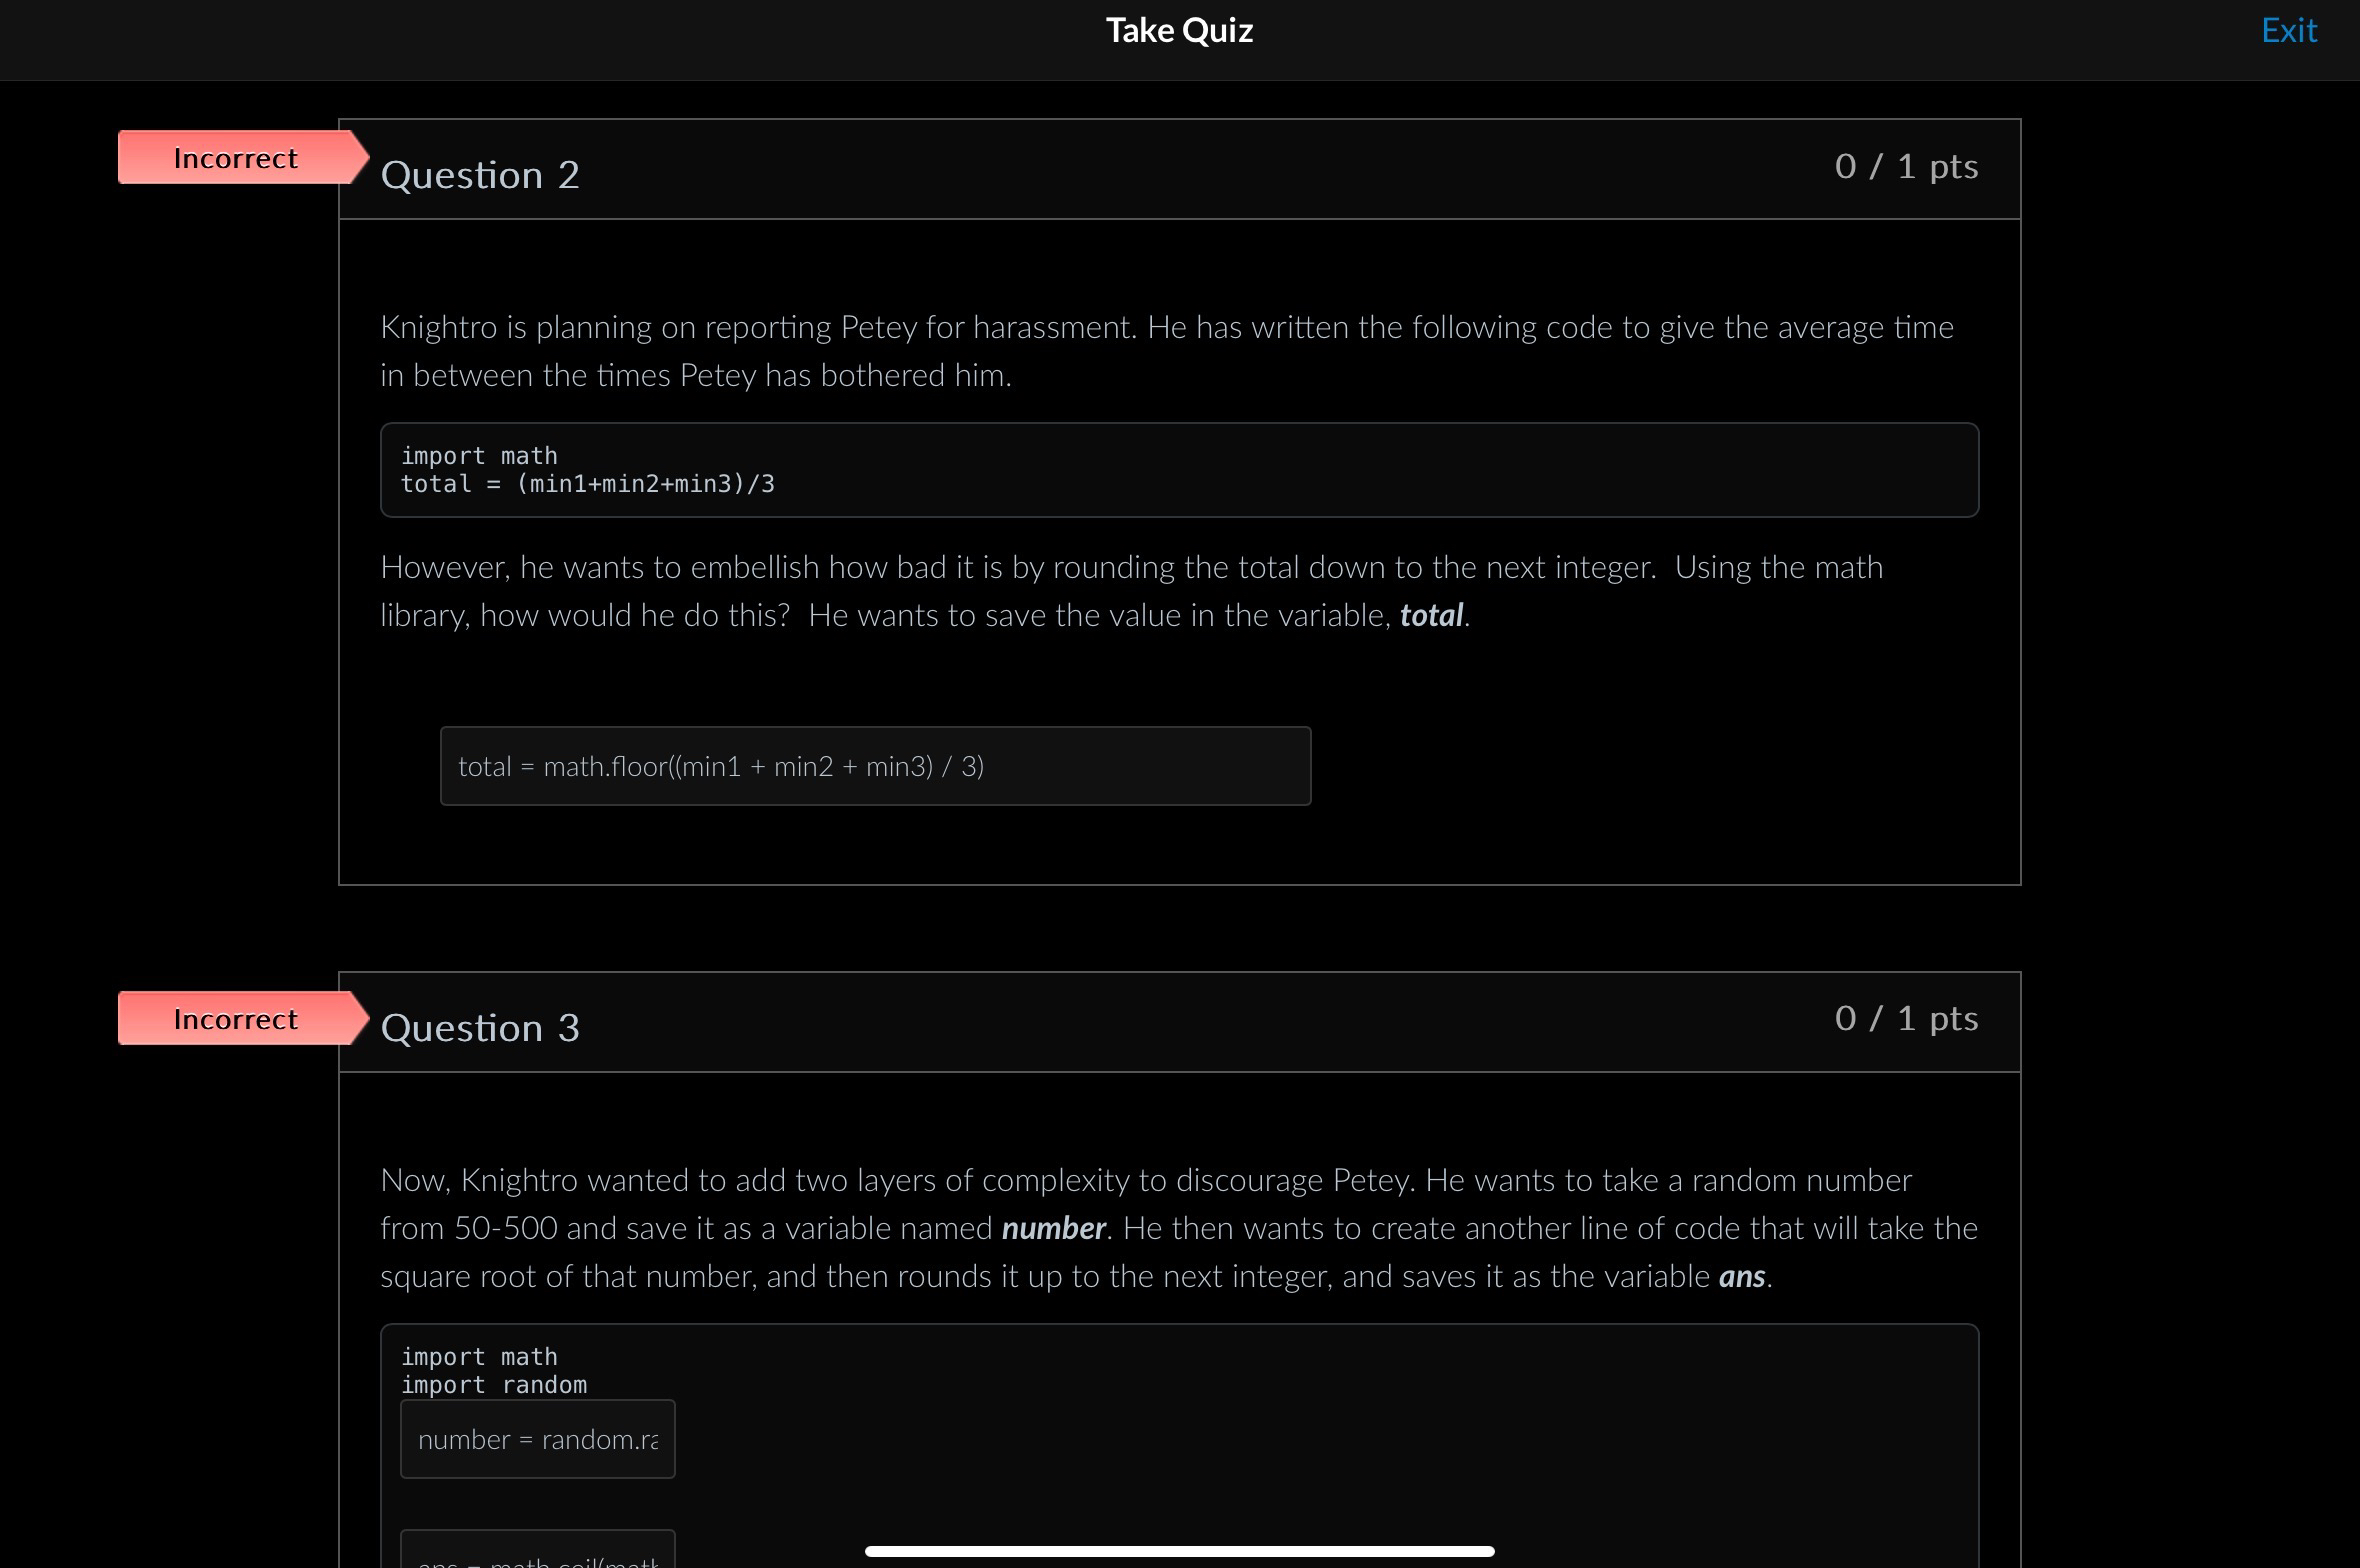Click Question 2's 0 / 1 pts score

point(1906,166)
